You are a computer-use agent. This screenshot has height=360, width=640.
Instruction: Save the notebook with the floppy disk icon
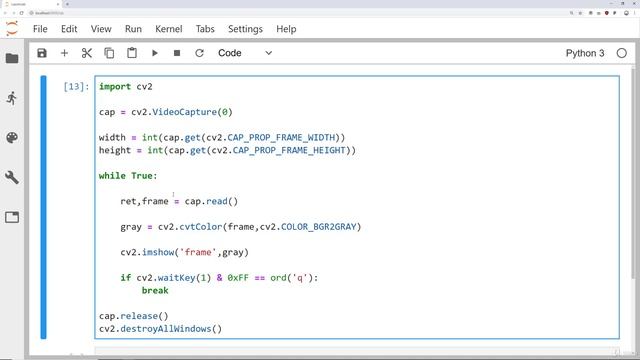click(x=42, y=53)
